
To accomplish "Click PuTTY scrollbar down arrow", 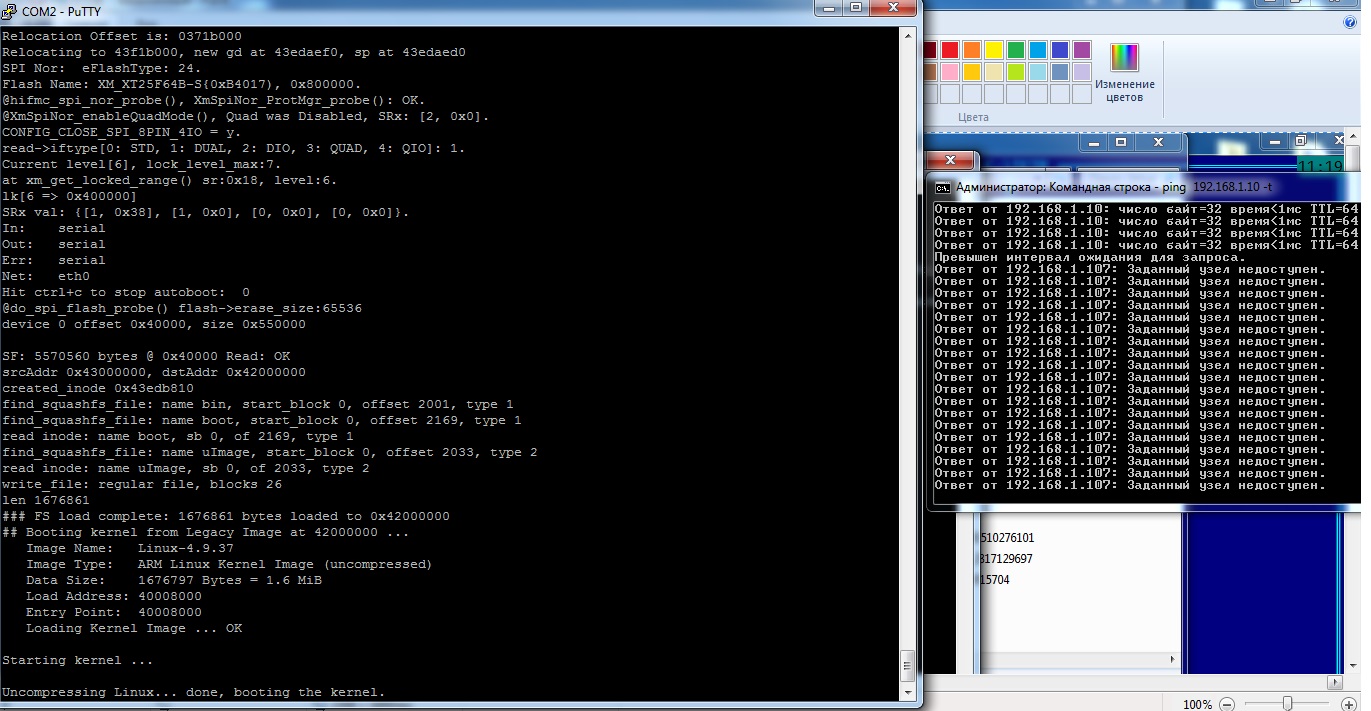I will click(x=908, y=692).
